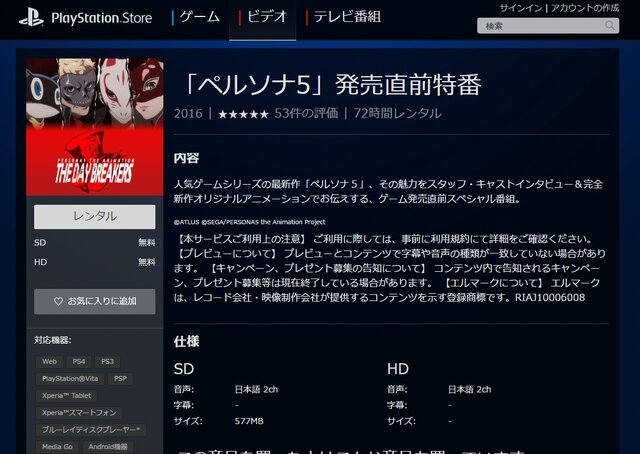The width and height of the screenshot is (640, 454).
Task: Click the アカウントの作成 link
Action: [585, 8]
